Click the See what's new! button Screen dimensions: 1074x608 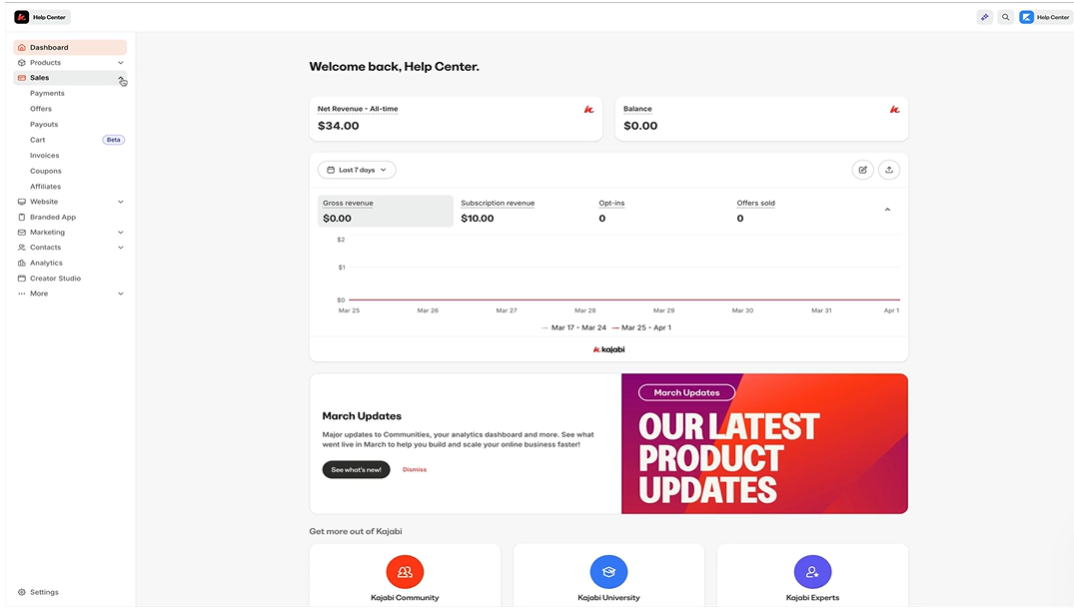pyautogui.click(x=356, y=470)
